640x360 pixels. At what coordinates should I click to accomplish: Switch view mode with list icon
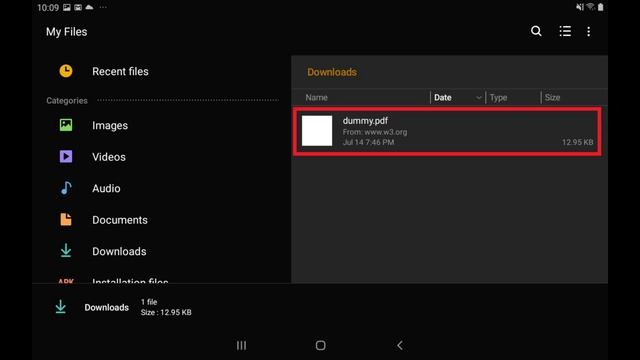[565, 31]
